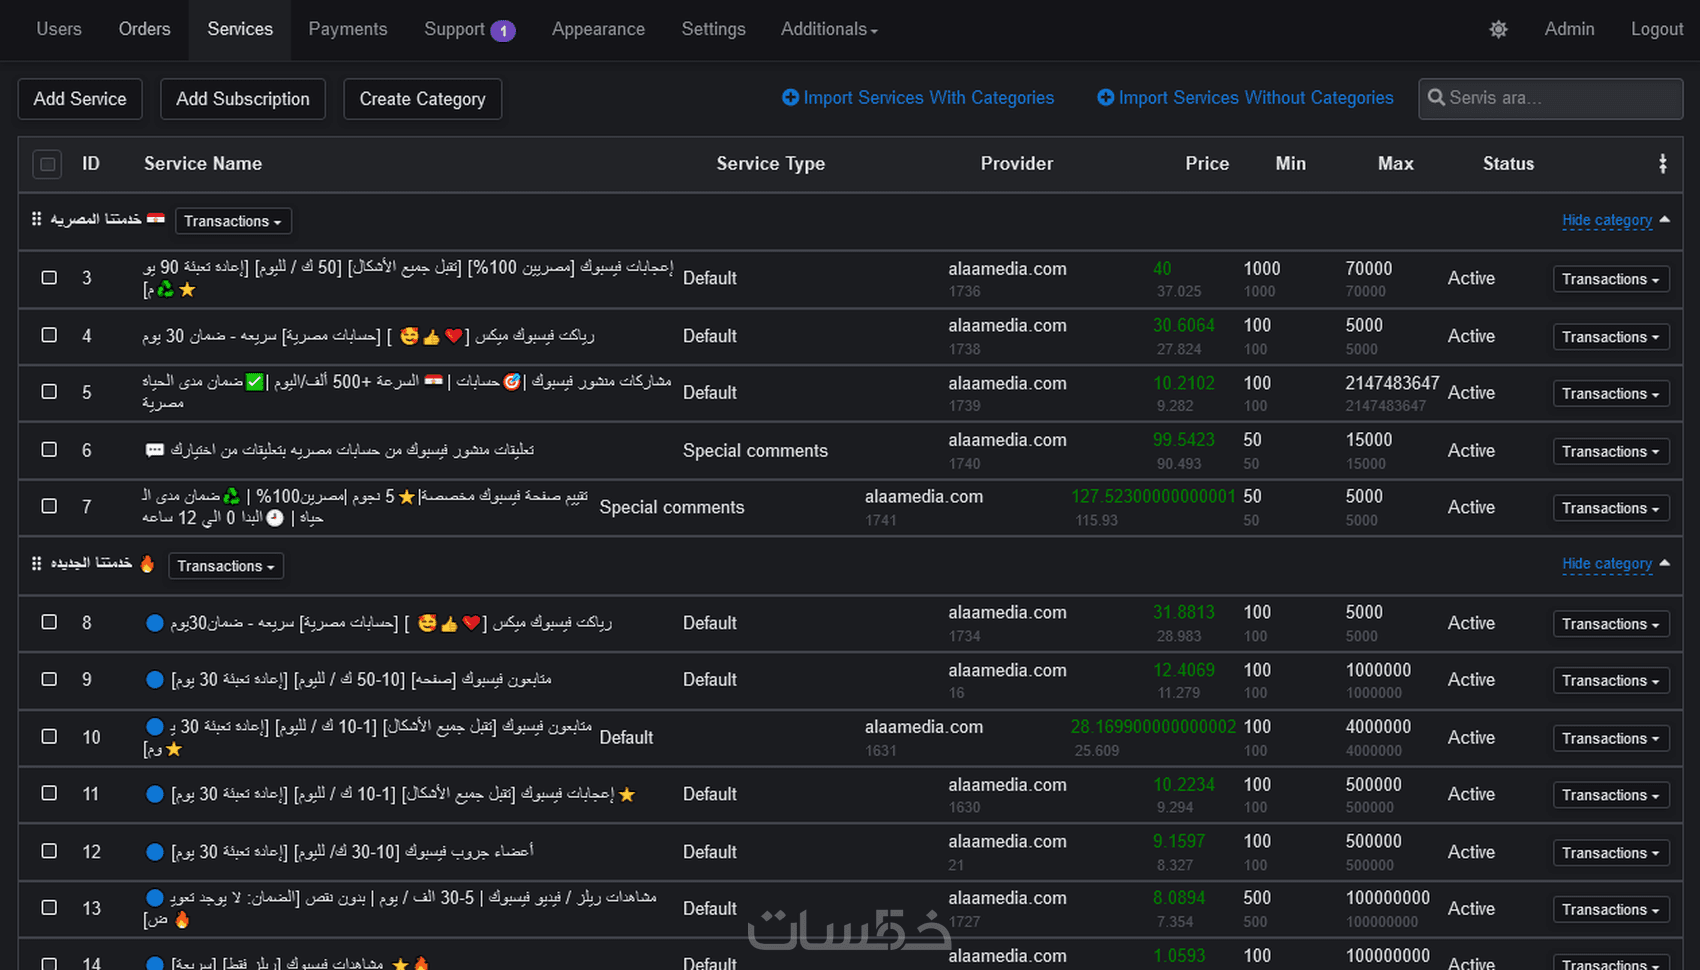This screenshot has width=1700, height=970.
Task: Click the Service Type column header
Action: pyautogui.click(x=770, y=163)
